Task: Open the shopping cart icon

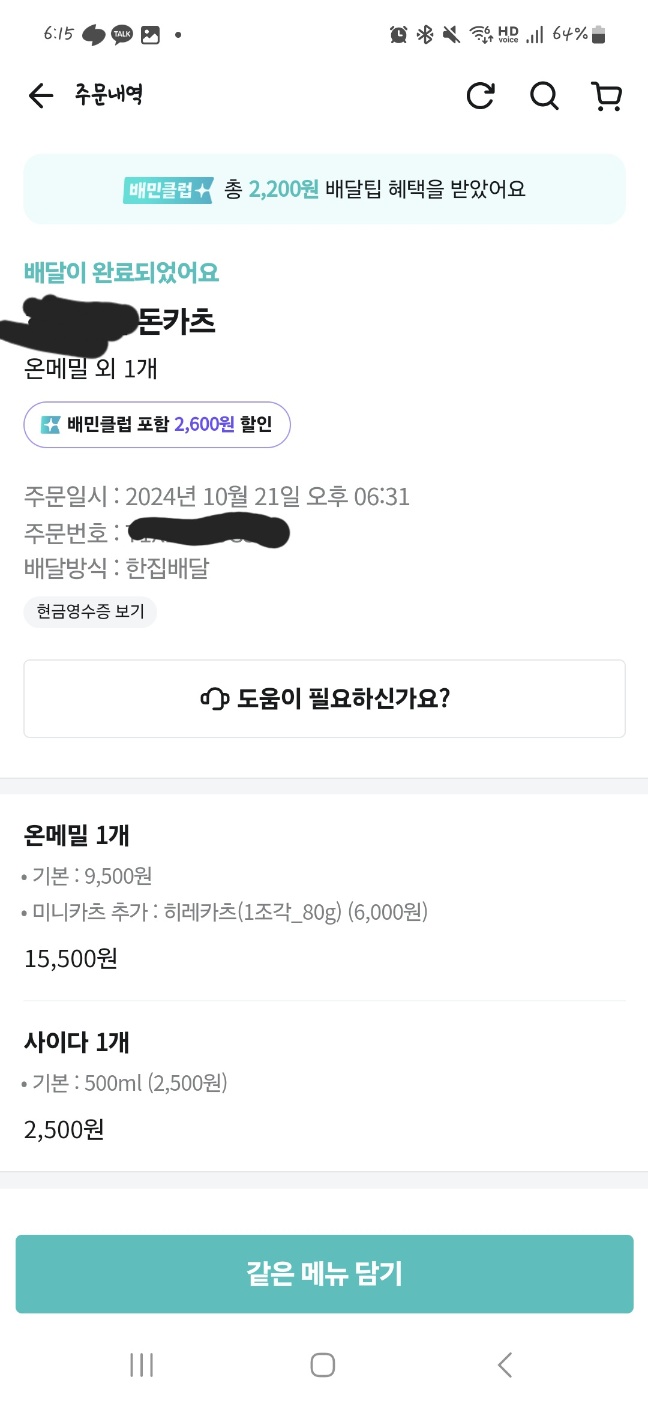Action: tap(606, 96)
